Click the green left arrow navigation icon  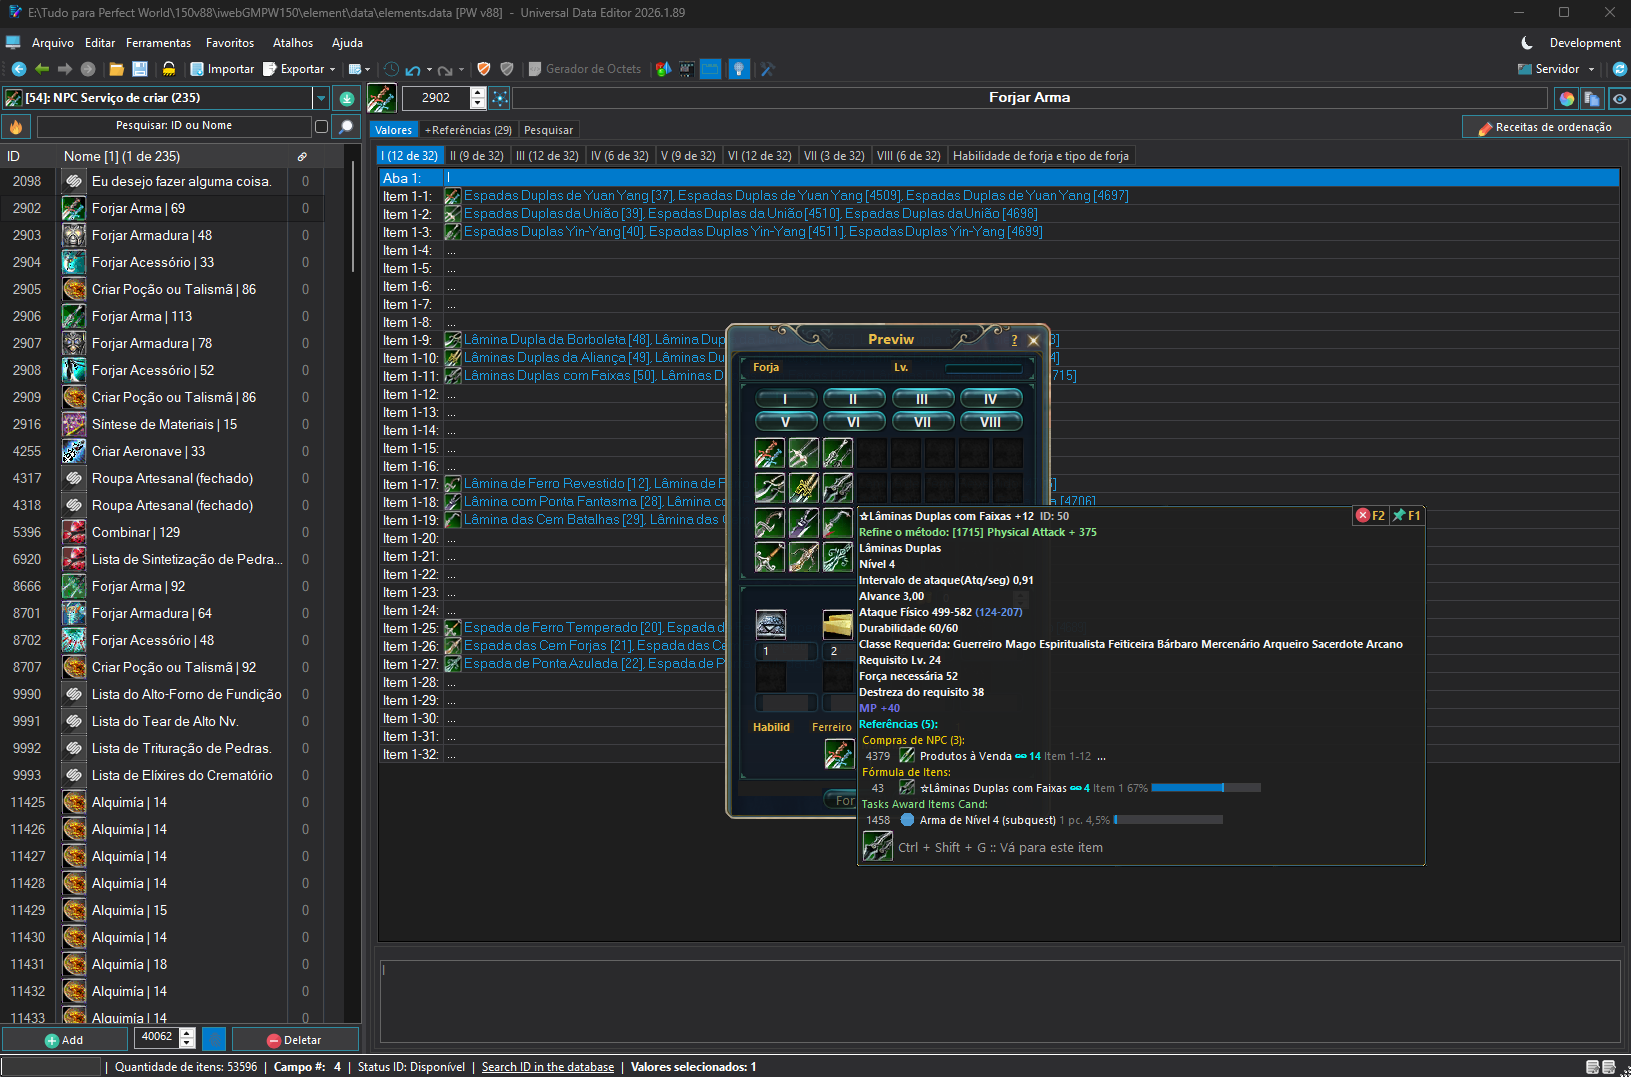[42, 69]
